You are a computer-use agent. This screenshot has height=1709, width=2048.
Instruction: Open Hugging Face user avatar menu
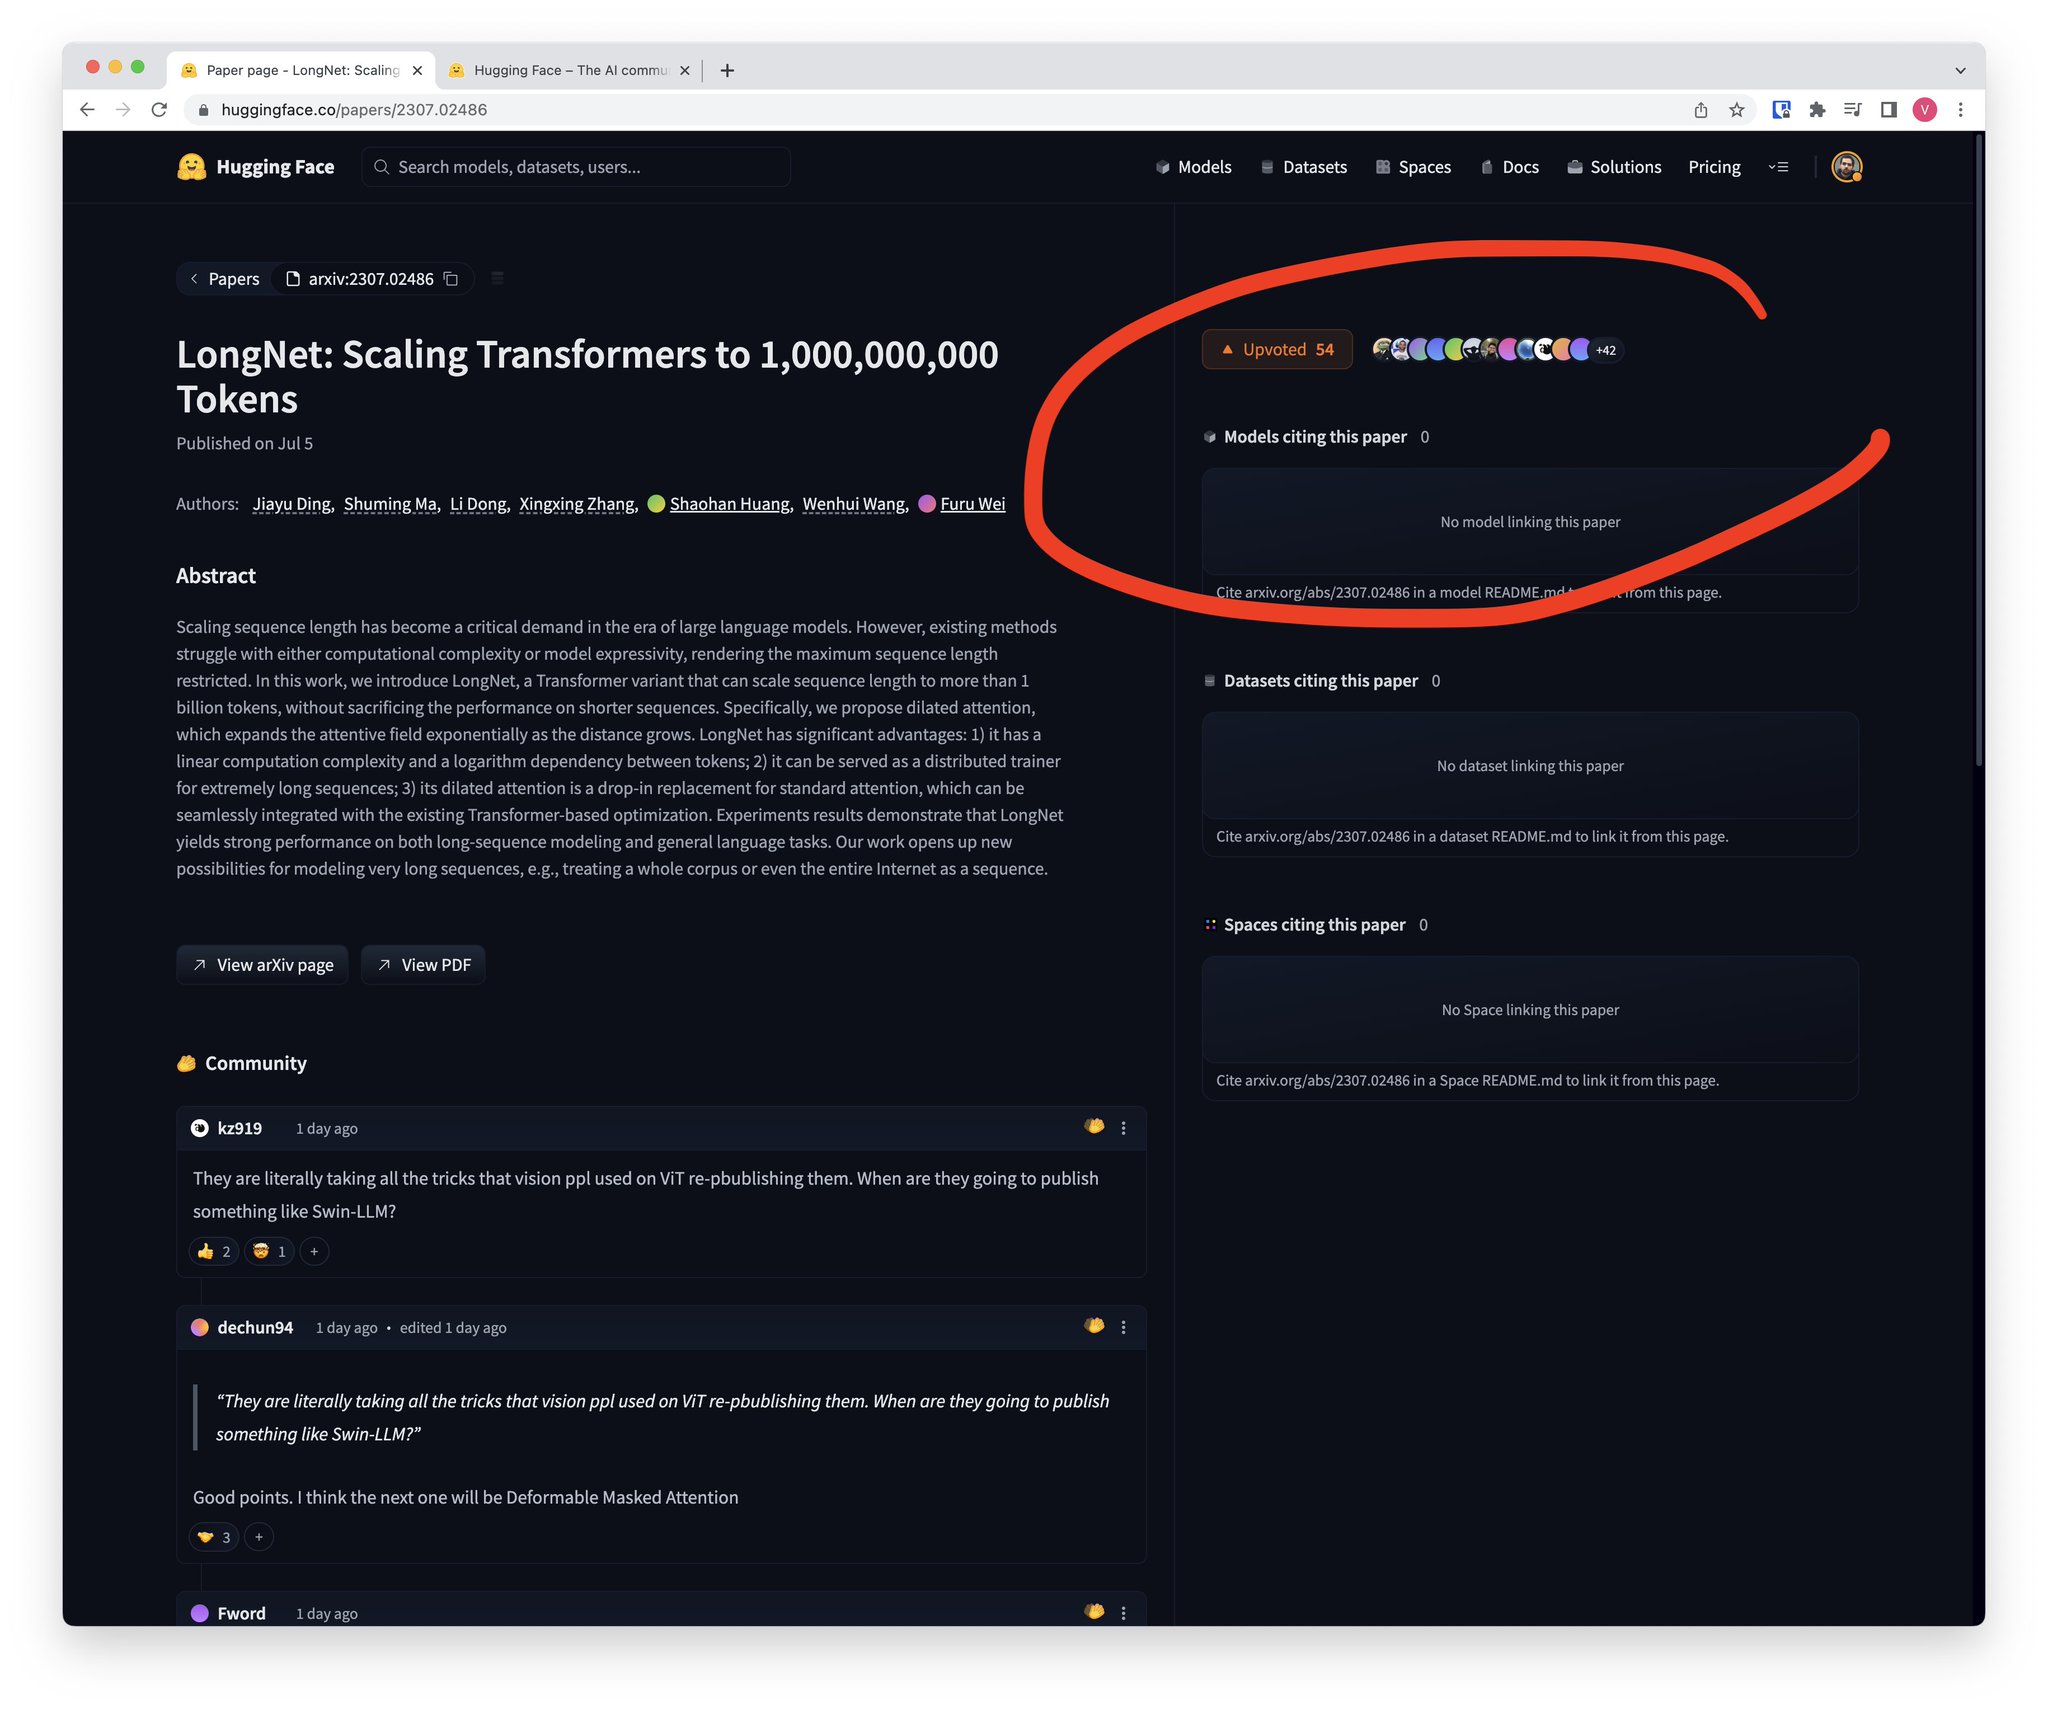pos(1846,167)
